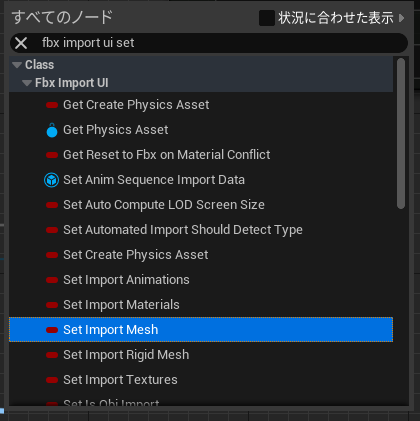This screenshot has width=420, height=421.
Task: Choose Set Automated Import Should Detect Type
Action: click(x=201, y=230)
